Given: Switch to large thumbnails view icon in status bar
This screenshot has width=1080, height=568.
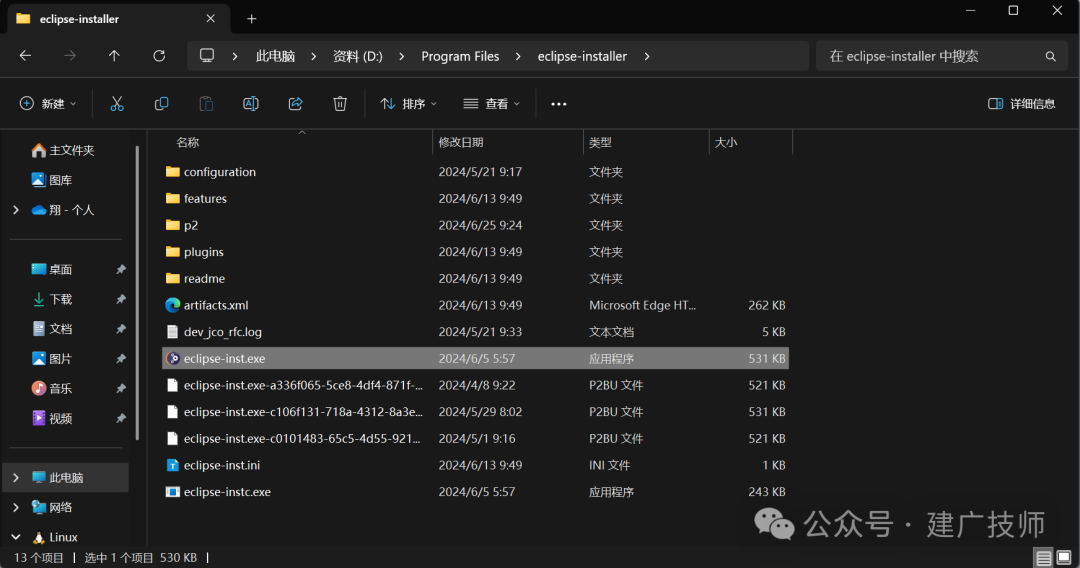Looking at the screenshot, I should [1064, 557].
